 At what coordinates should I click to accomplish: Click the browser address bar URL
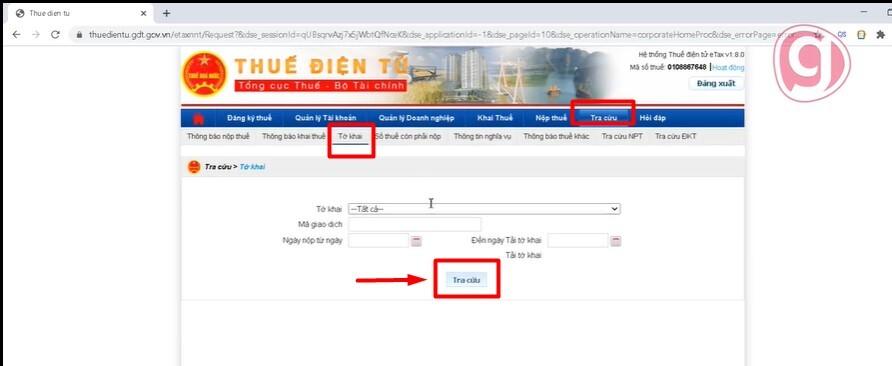click(444, 35)
